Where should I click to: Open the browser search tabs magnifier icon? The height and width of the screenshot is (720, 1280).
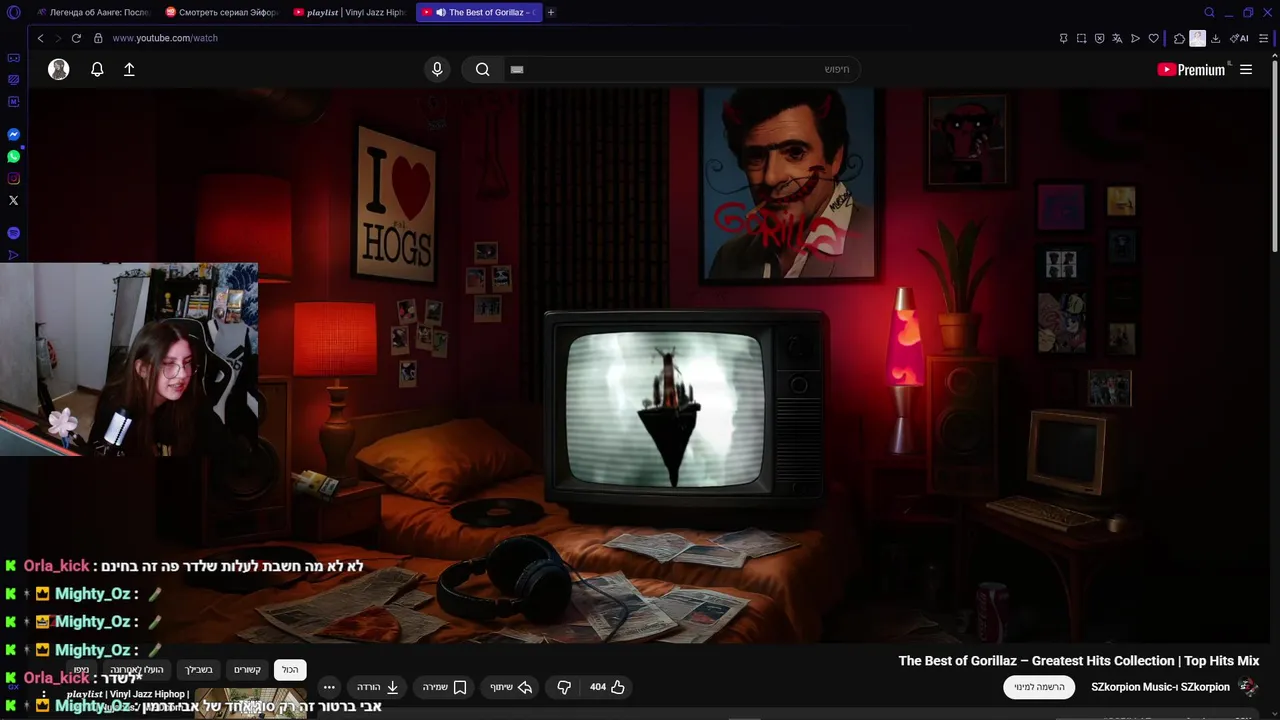click(x=1209, y=12)
